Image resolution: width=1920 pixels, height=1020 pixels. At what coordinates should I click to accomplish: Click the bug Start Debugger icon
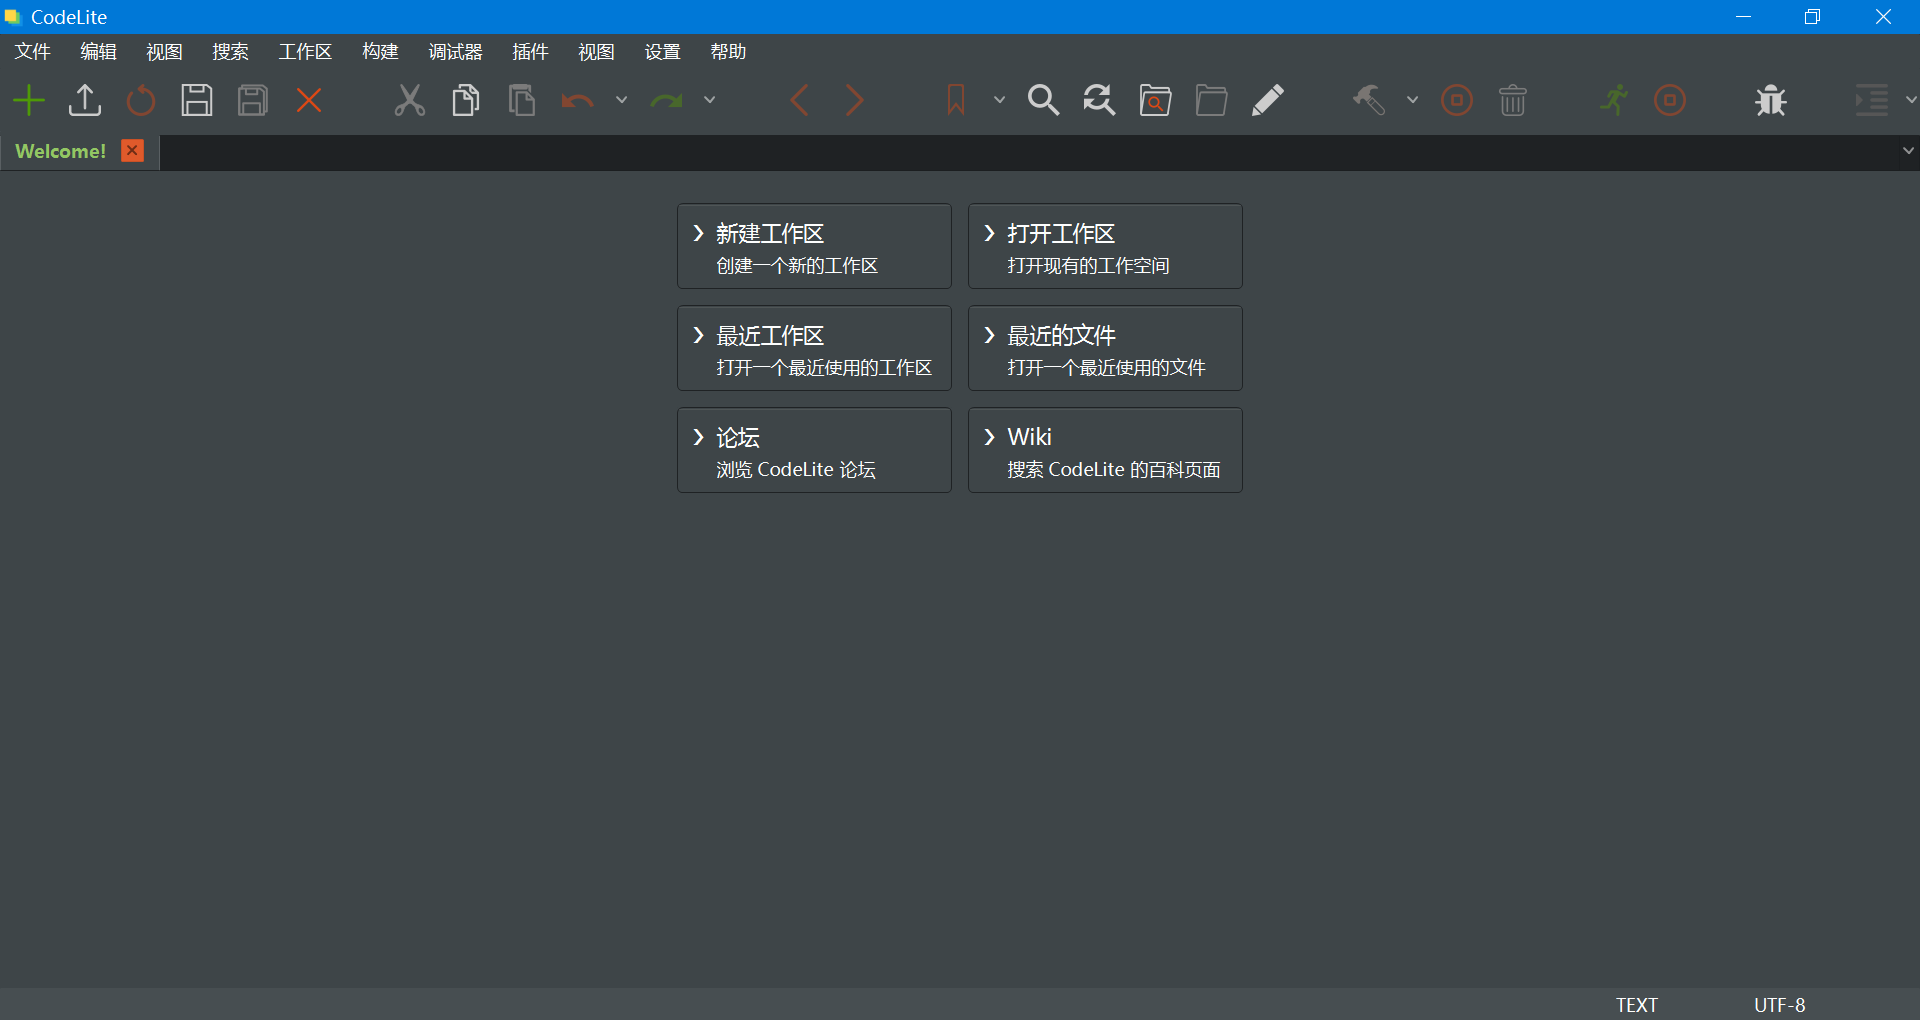1770,100
